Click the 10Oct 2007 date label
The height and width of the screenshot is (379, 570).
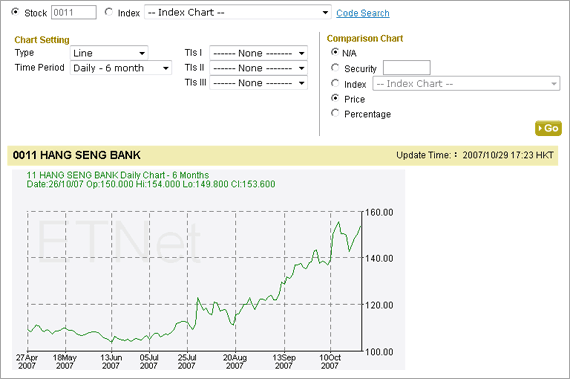[330, 362]
